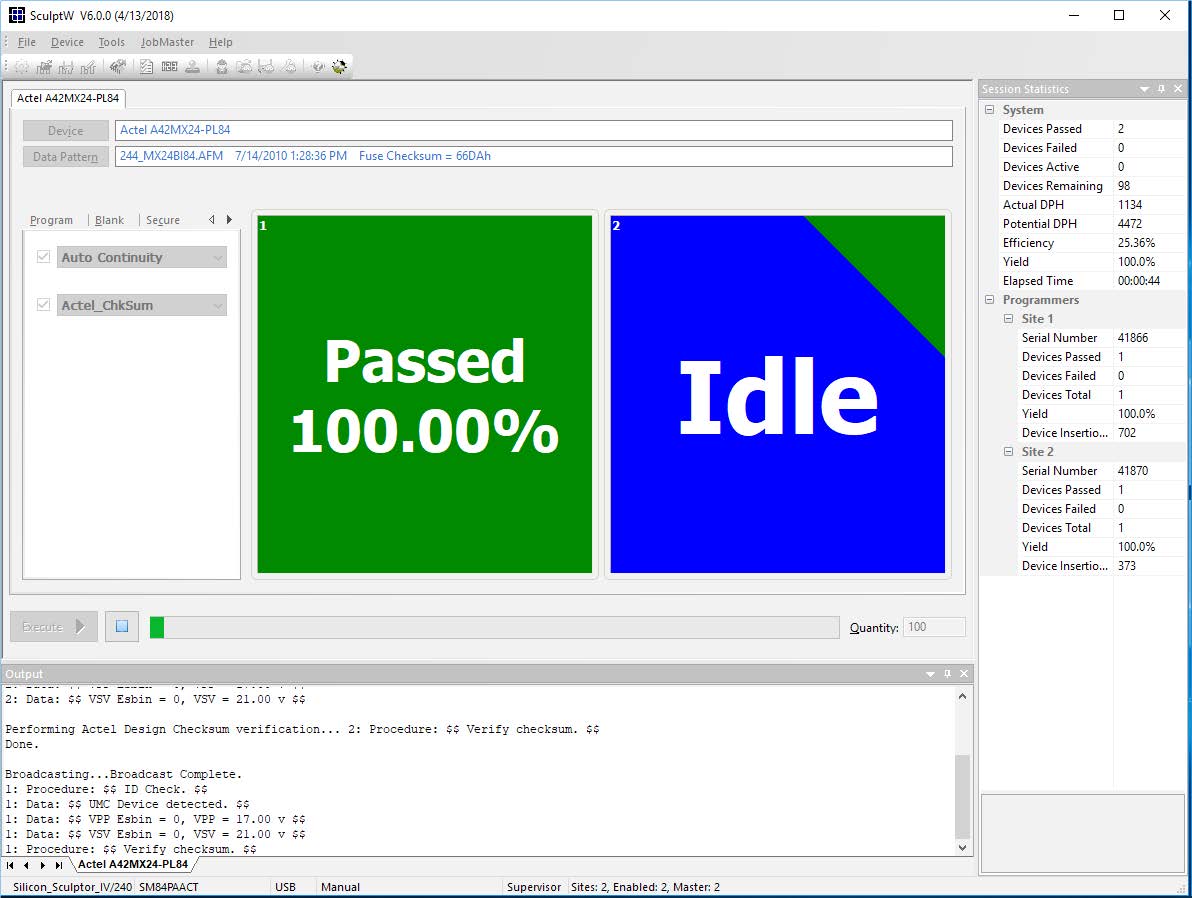Screen dimensions: 1192x898
Task: Click the job progress bar
Action: click(494, 627)
